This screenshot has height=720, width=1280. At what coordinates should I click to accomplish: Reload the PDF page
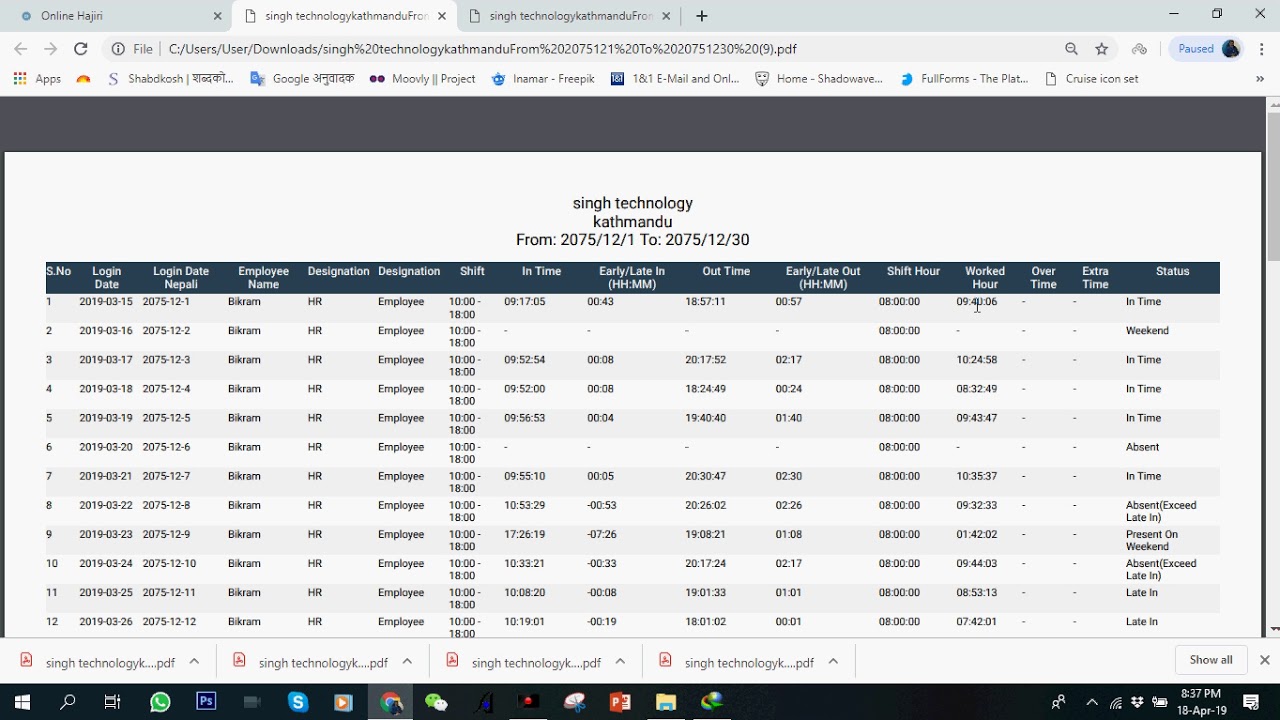point(81,49)
